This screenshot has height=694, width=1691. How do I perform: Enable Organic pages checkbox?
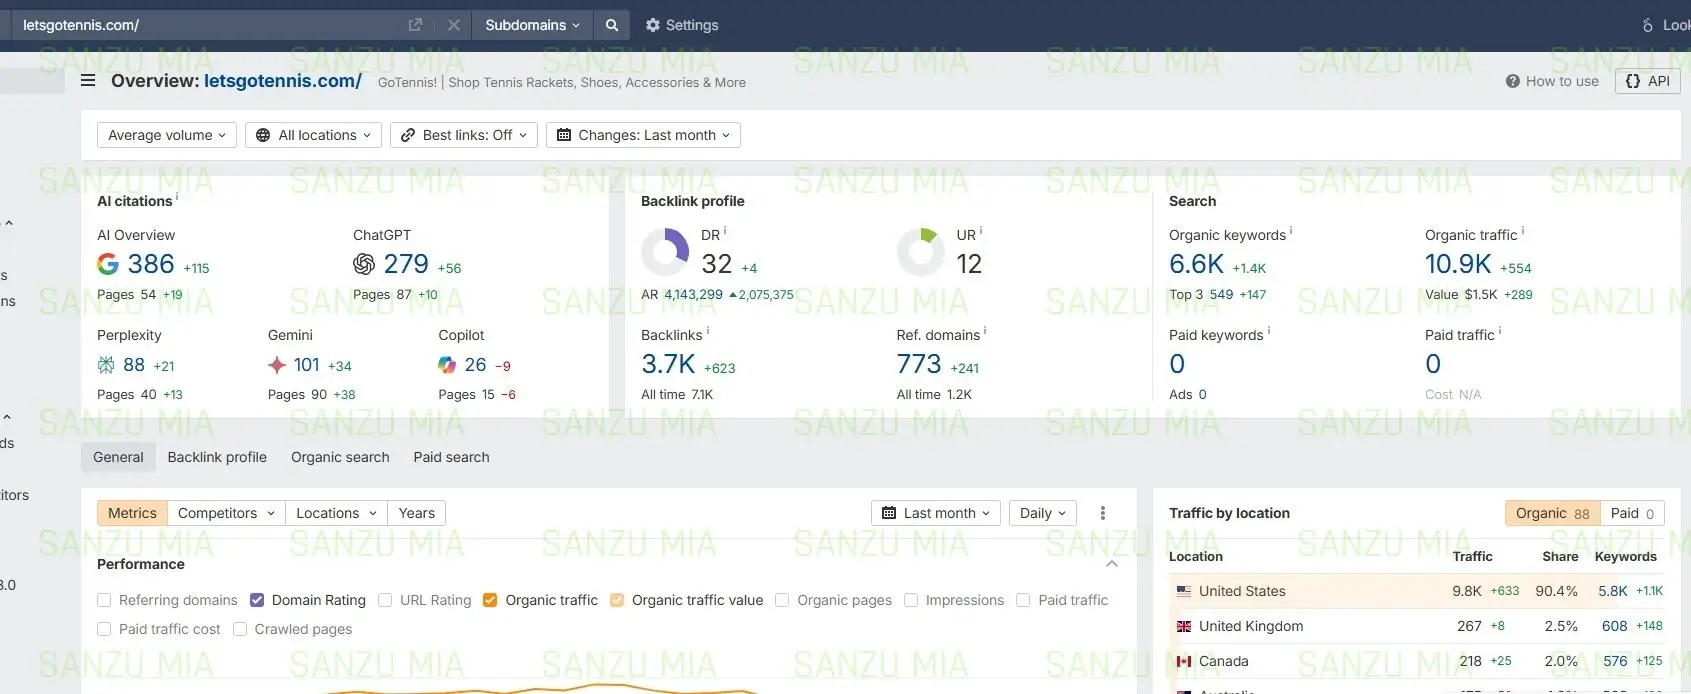[782, 600]
